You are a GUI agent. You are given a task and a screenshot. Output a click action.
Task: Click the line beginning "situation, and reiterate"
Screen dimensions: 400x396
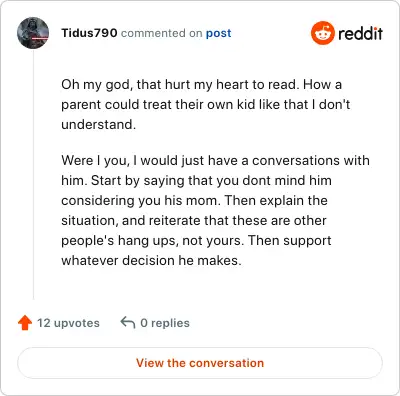pos(194,220)
